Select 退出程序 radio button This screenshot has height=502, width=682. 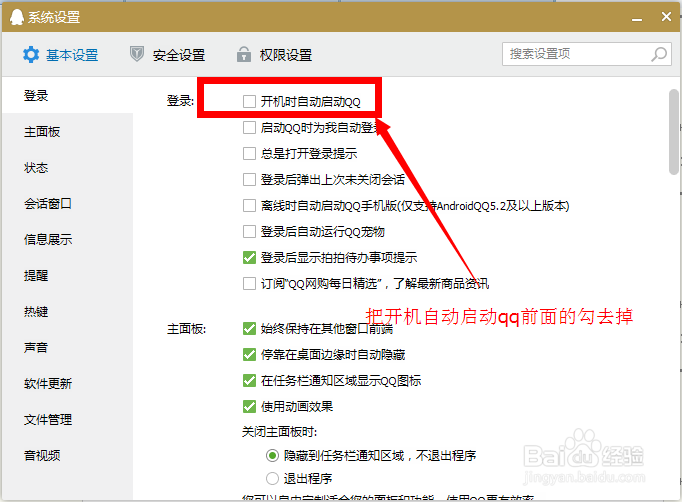tap(272, 479)
